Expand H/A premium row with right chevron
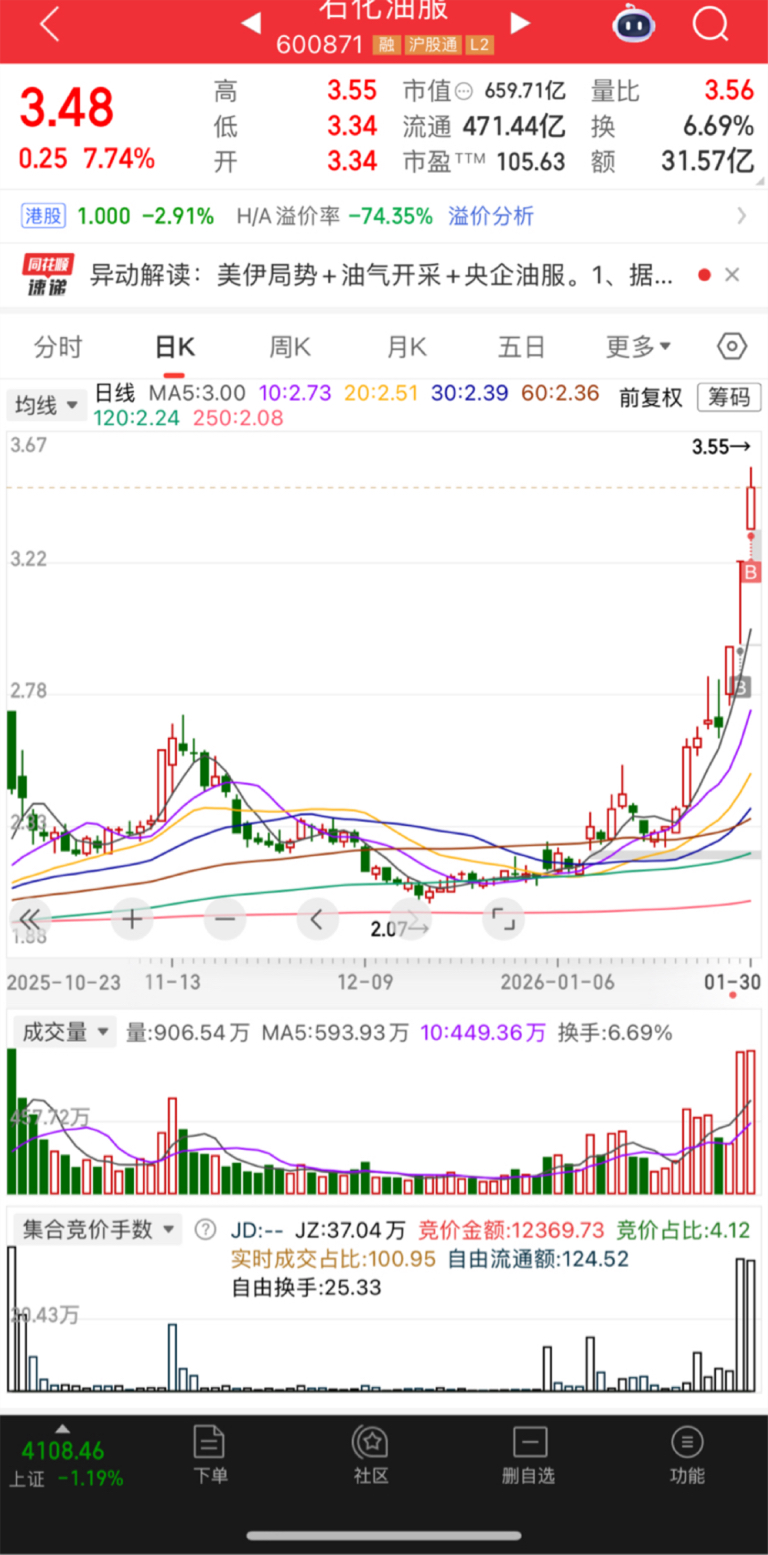Image resolution: width=768 pixels, height=1555 pixels. (x=741, y=216)
